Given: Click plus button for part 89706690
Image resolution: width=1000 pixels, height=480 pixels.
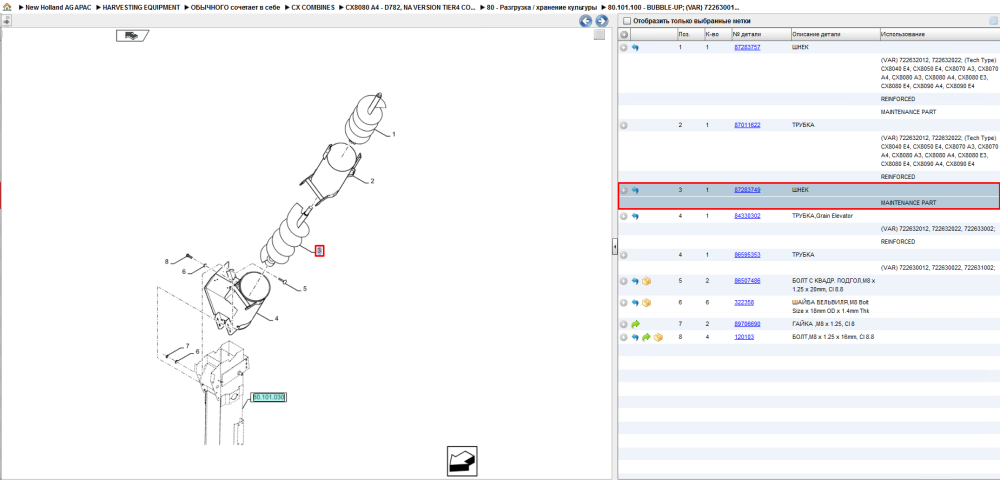Looking at the screenshot, I should [x=624, y=324].
